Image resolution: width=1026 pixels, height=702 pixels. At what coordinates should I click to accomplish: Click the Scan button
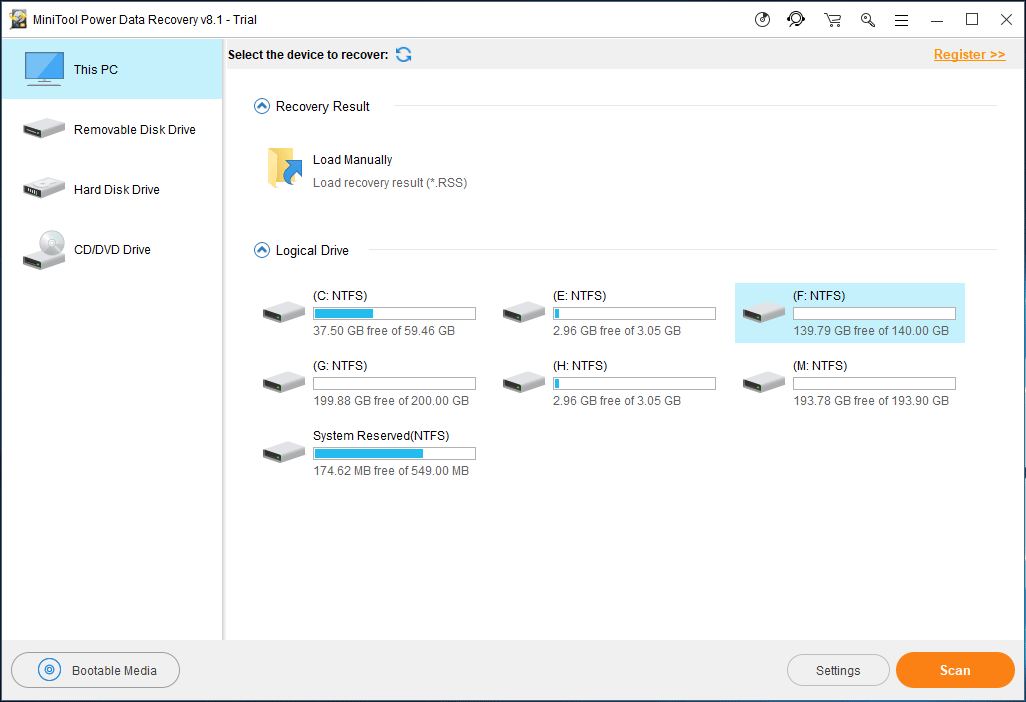click(954, 670)
